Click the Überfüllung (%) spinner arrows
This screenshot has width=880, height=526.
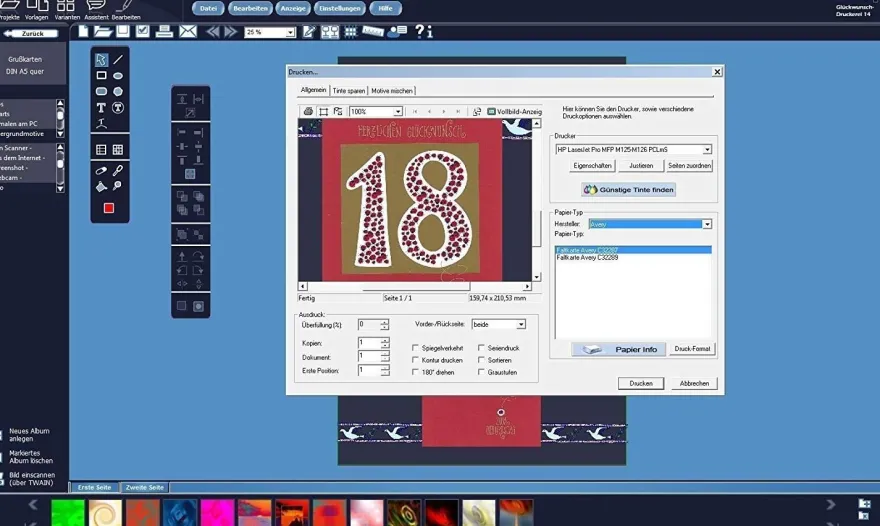(x=384, y=325)
